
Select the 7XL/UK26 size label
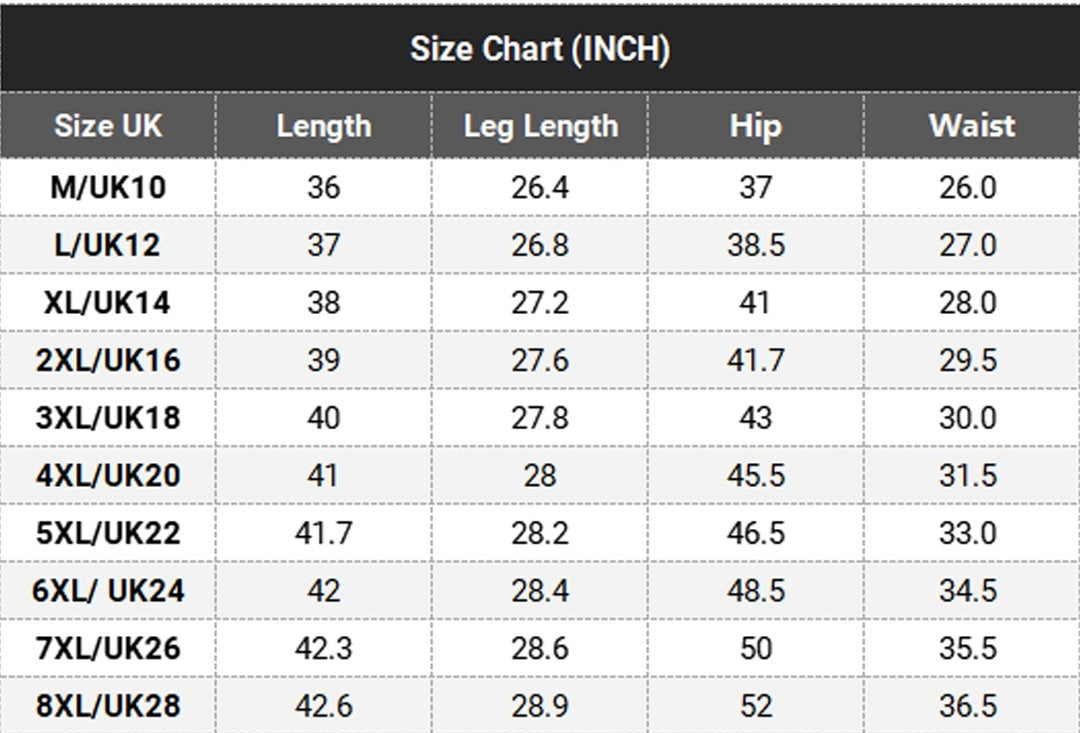tap(108, 648)
